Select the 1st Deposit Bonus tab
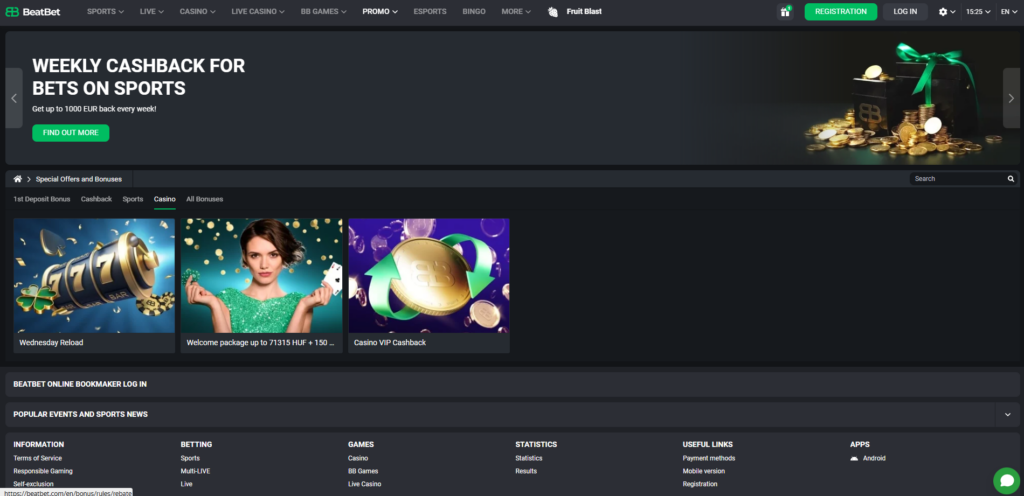1024x496 pixels. click(x=42, y=199)
